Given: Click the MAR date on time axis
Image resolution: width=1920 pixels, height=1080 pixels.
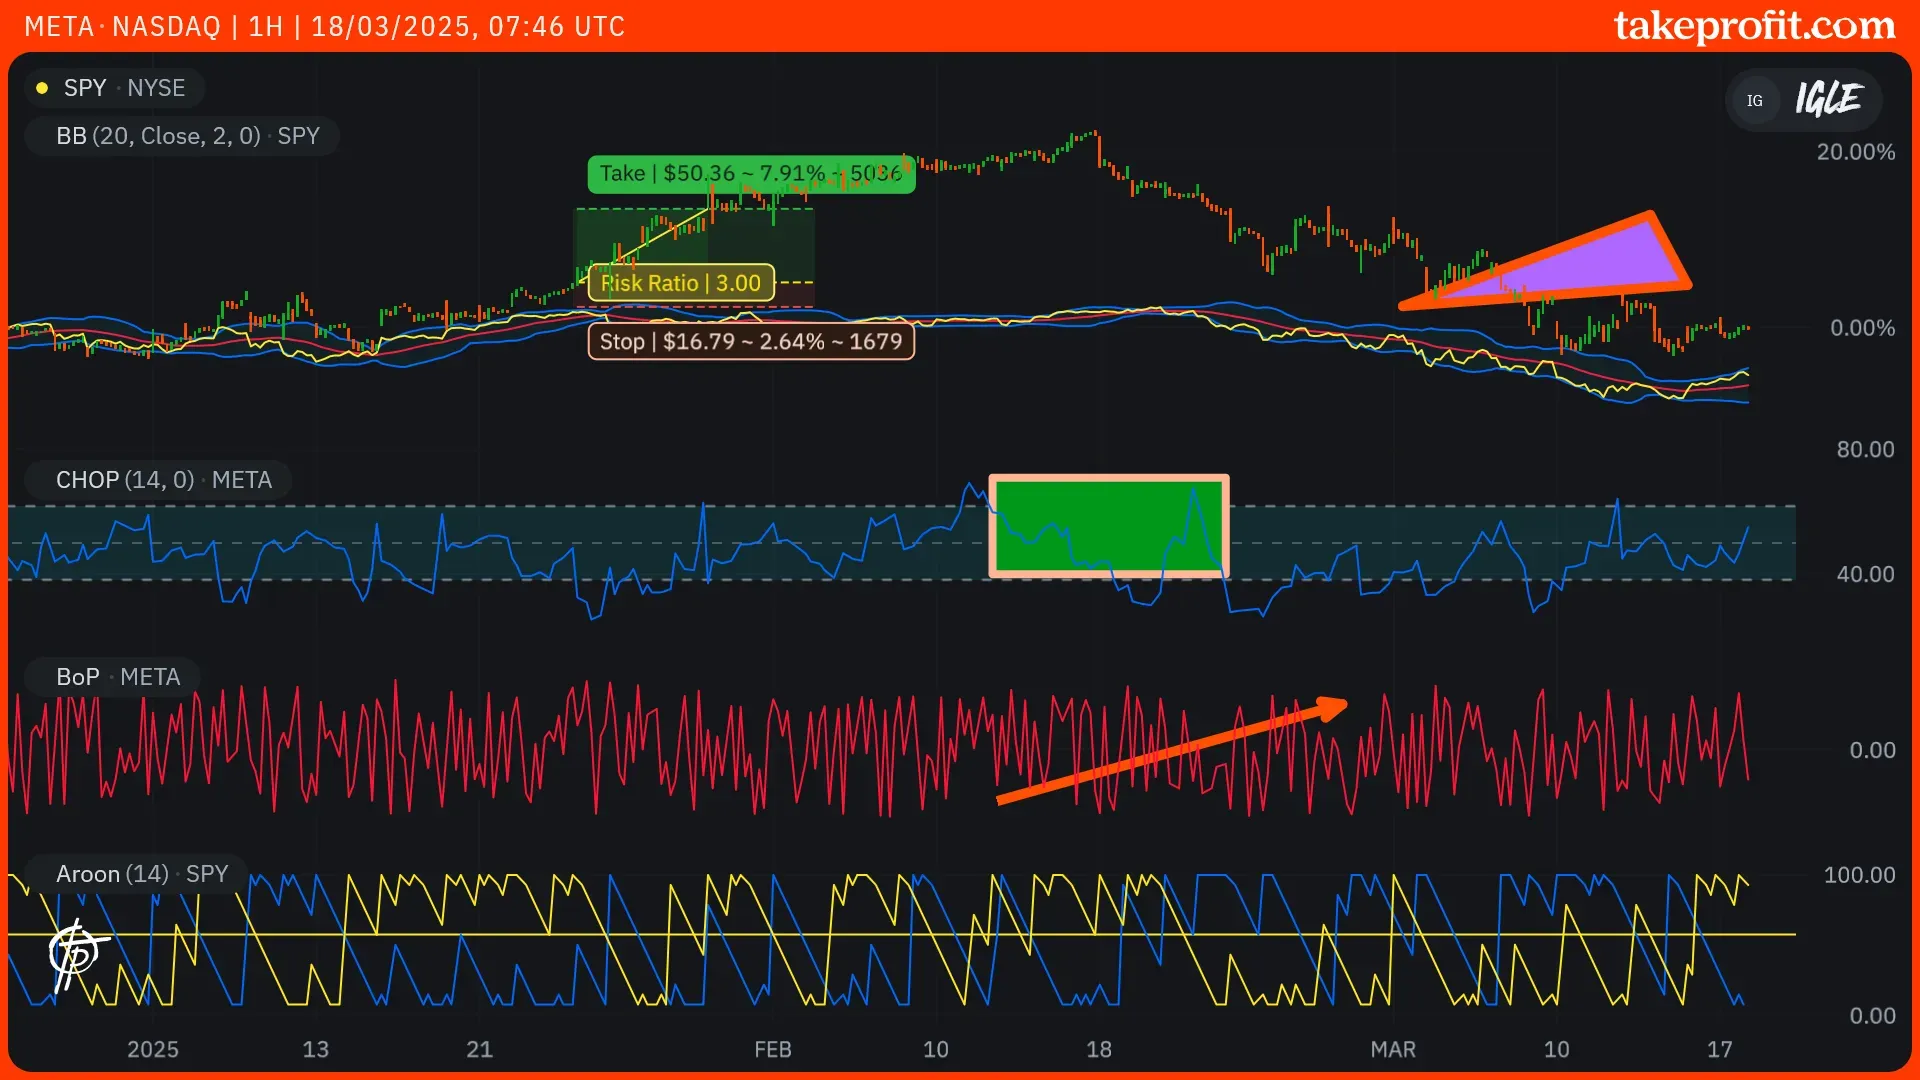Looking at the screenshot, I should coord(1392,1049).
